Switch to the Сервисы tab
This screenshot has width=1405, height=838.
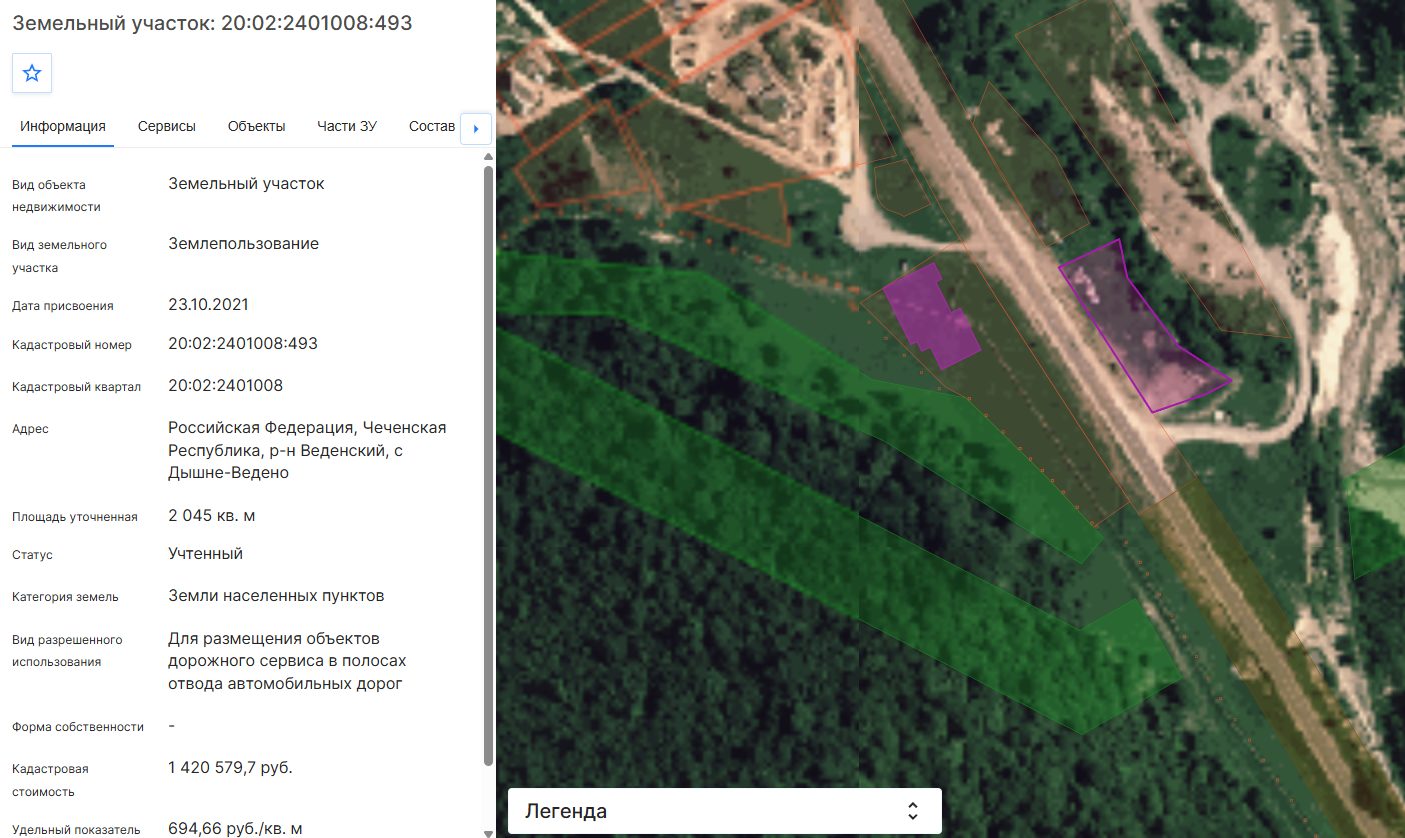click(167, 126)
